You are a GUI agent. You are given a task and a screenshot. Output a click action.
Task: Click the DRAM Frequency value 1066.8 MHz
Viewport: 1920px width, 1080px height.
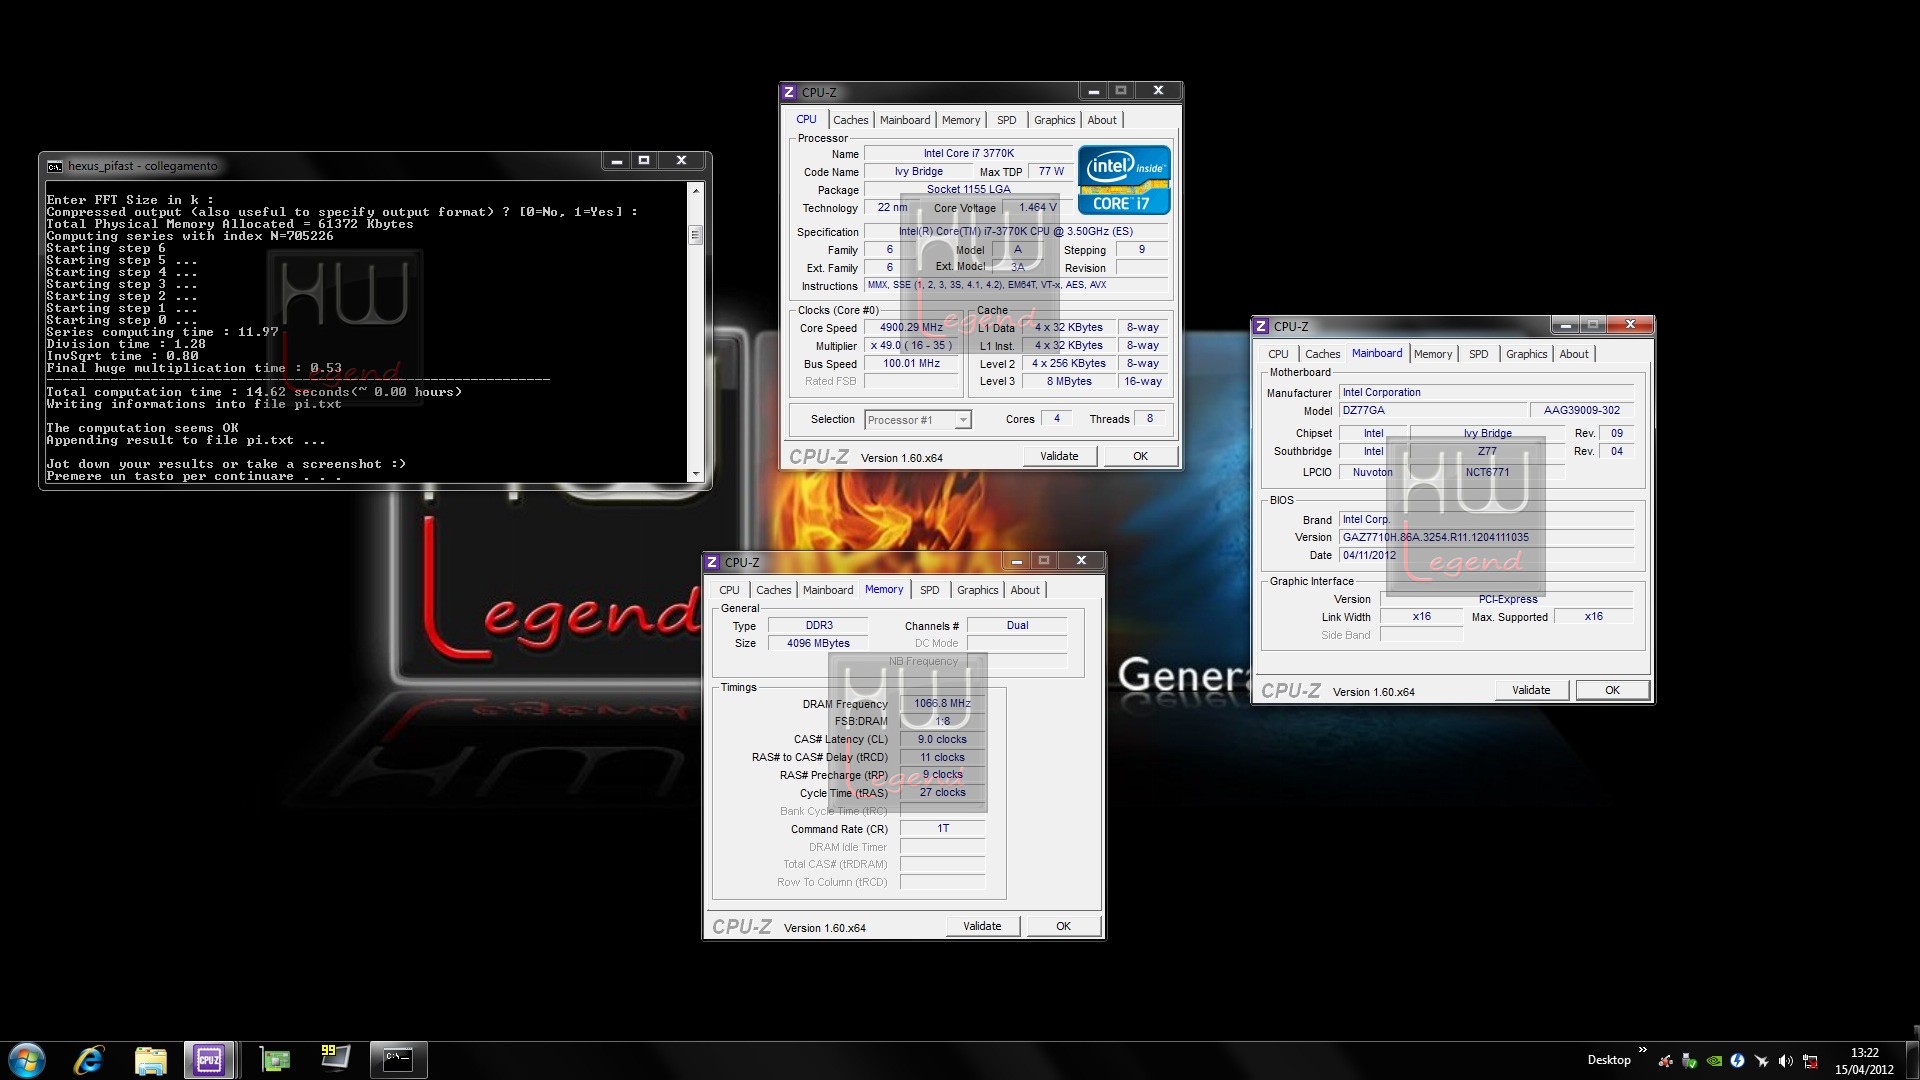coord(943,703)
